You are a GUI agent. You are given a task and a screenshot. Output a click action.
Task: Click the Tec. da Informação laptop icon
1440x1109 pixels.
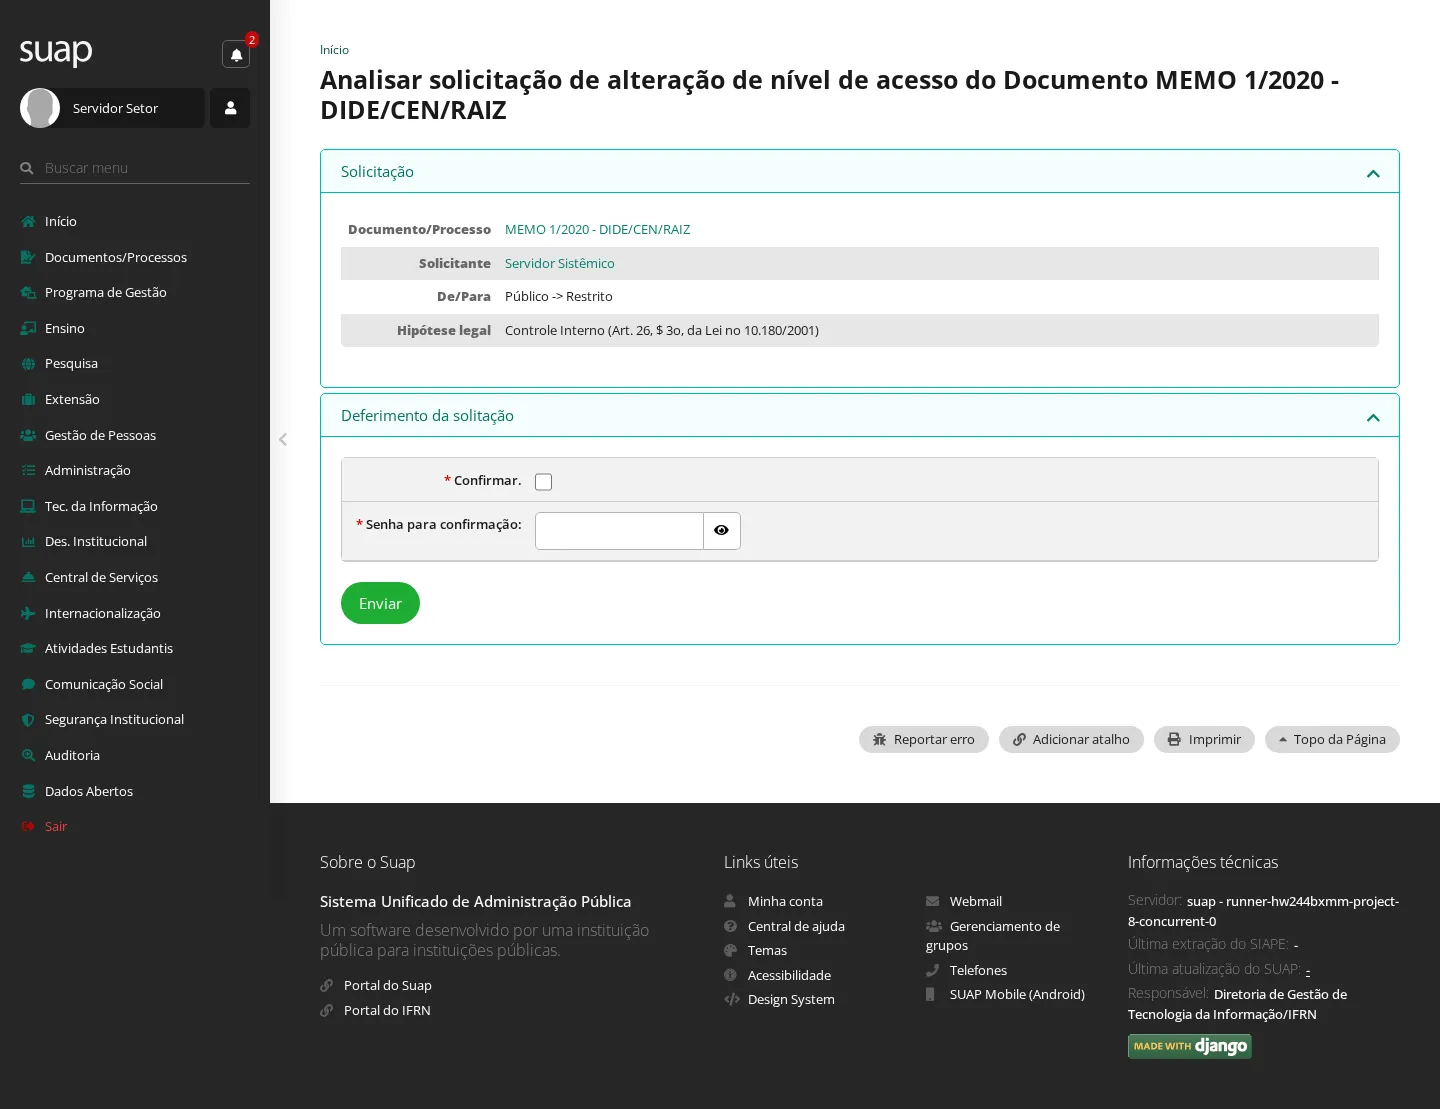tap(28, 506)
